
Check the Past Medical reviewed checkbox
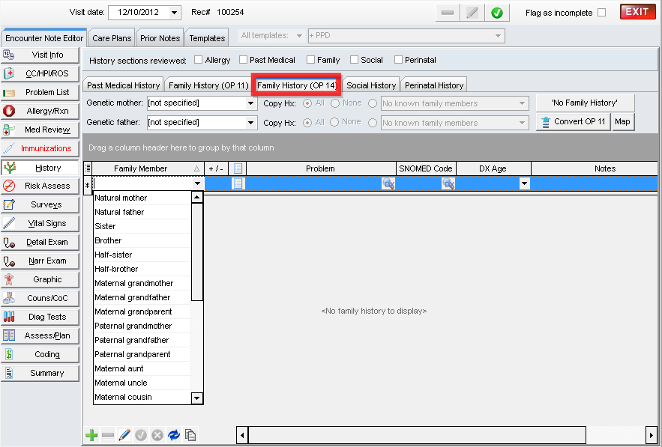[243, 60]
